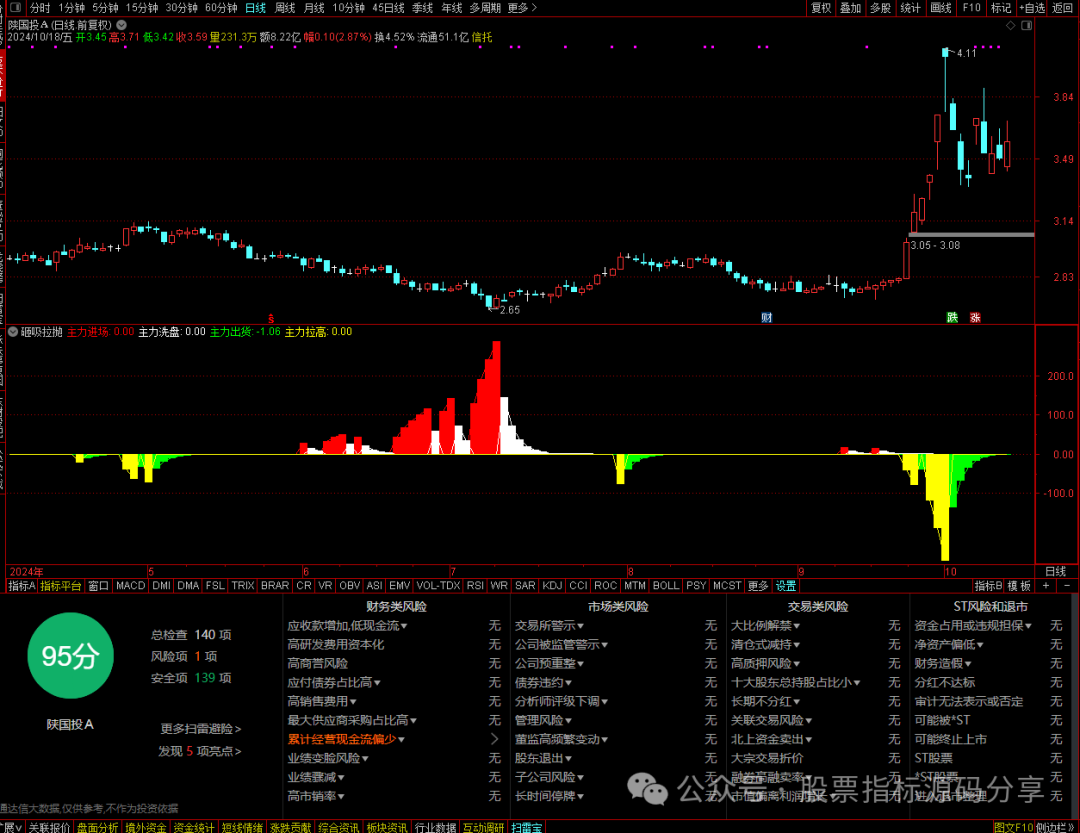Expand the 资金占用或违规担保 risk item
Image resolution: width=1080 pixels, height=833 pixels.
(x=973, y=626)
